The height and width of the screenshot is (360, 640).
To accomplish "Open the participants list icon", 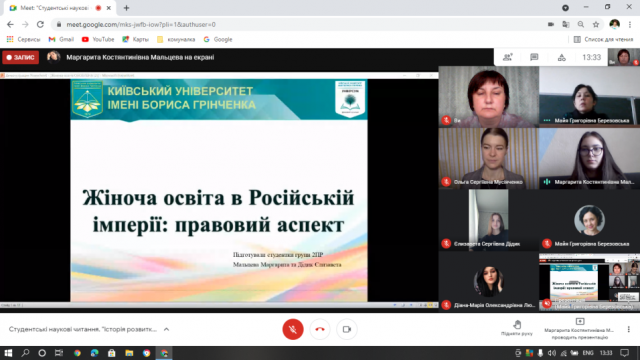I will click(507, 58).
